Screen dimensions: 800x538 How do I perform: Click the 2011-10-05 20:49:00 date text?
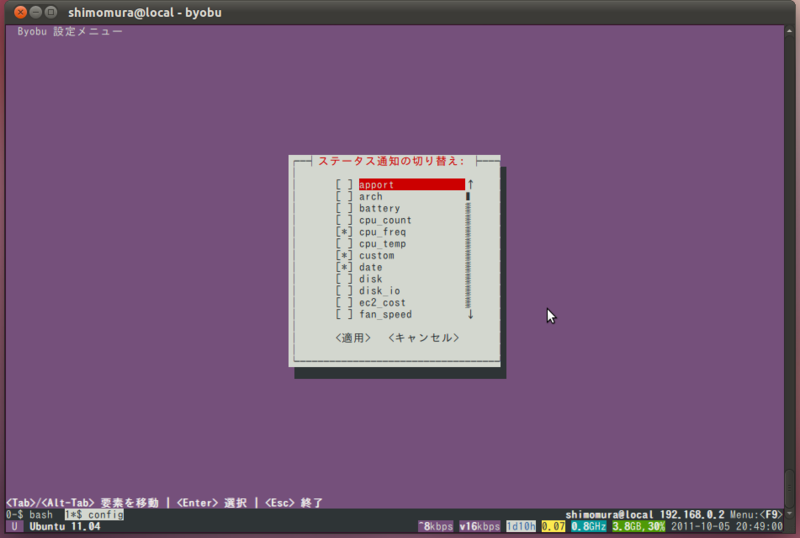pyautogui.click(x=727, y=526)
